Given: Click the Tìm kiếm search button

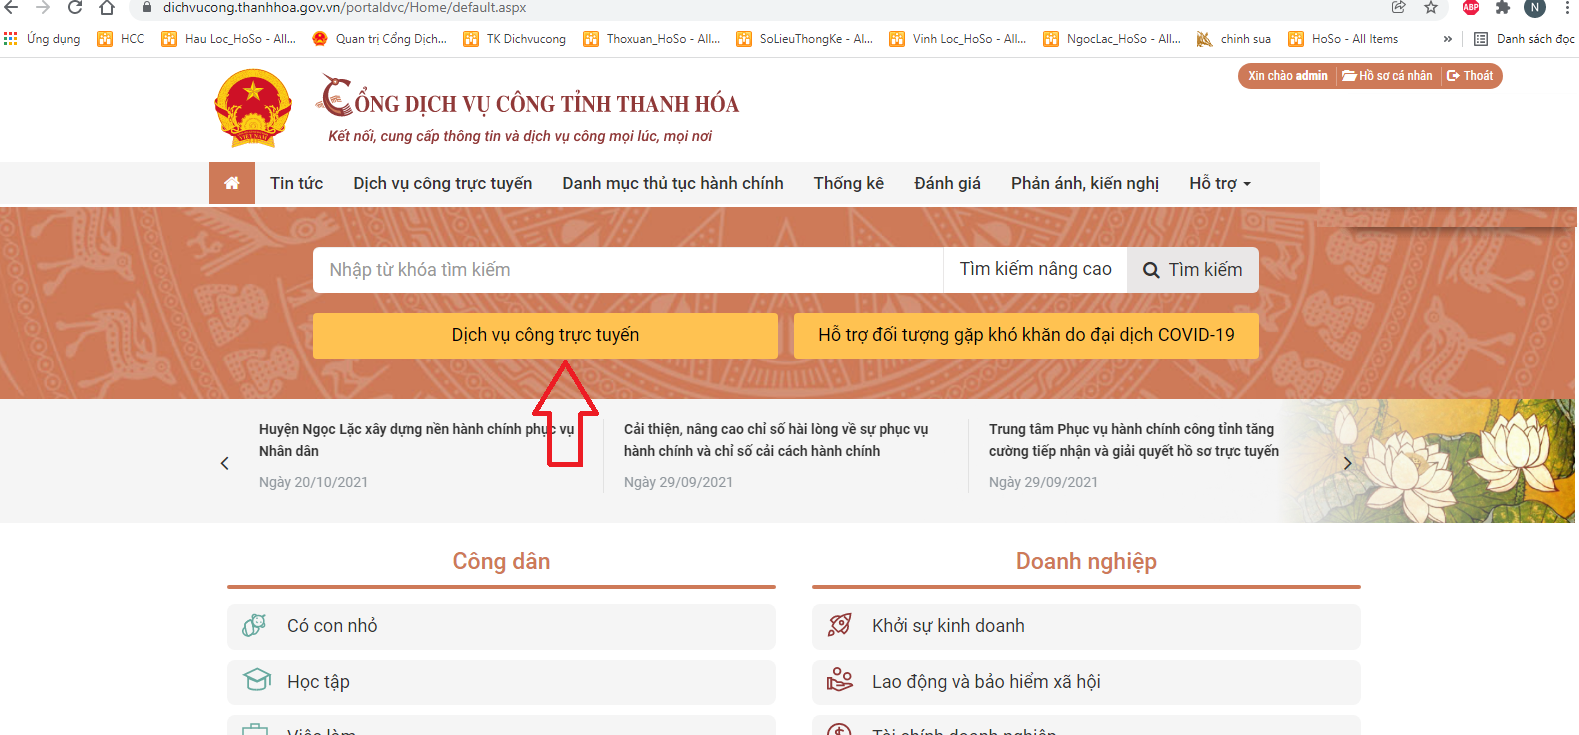Looking at the screenshot, I should [1192, 270].
